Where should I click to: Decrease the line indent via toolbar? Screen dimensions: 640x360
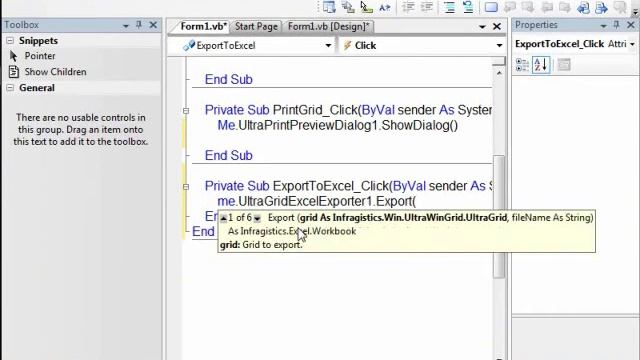tap(408, 7)
